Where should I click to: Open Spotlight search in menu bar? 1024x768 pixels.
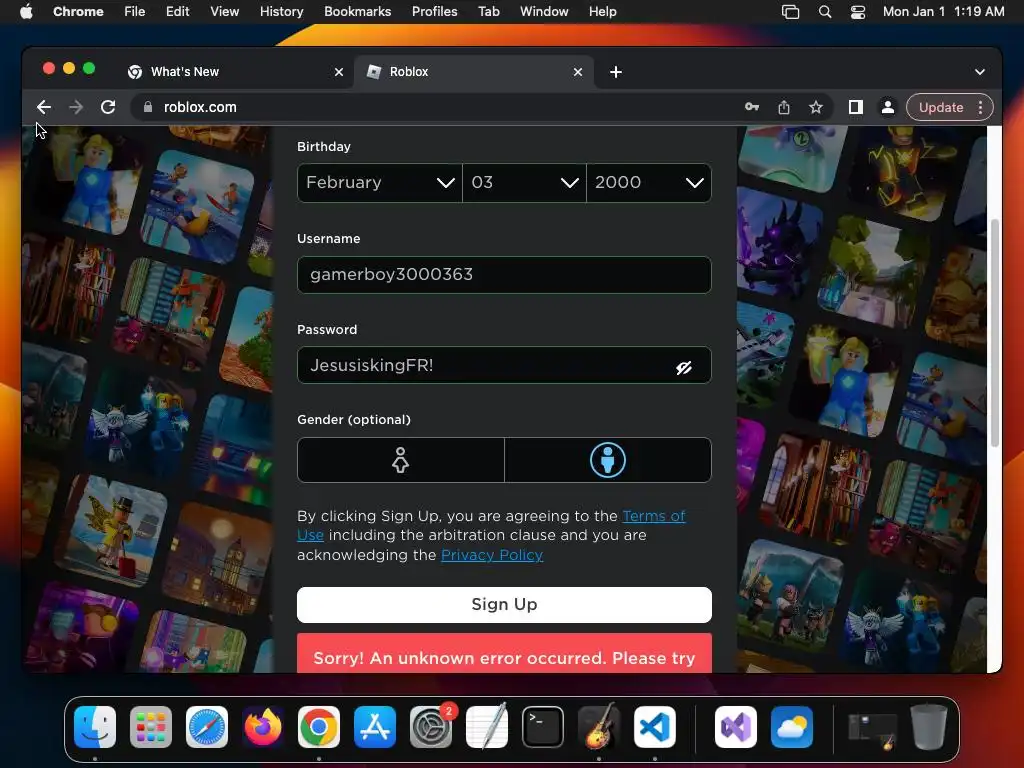click(825, 12)
